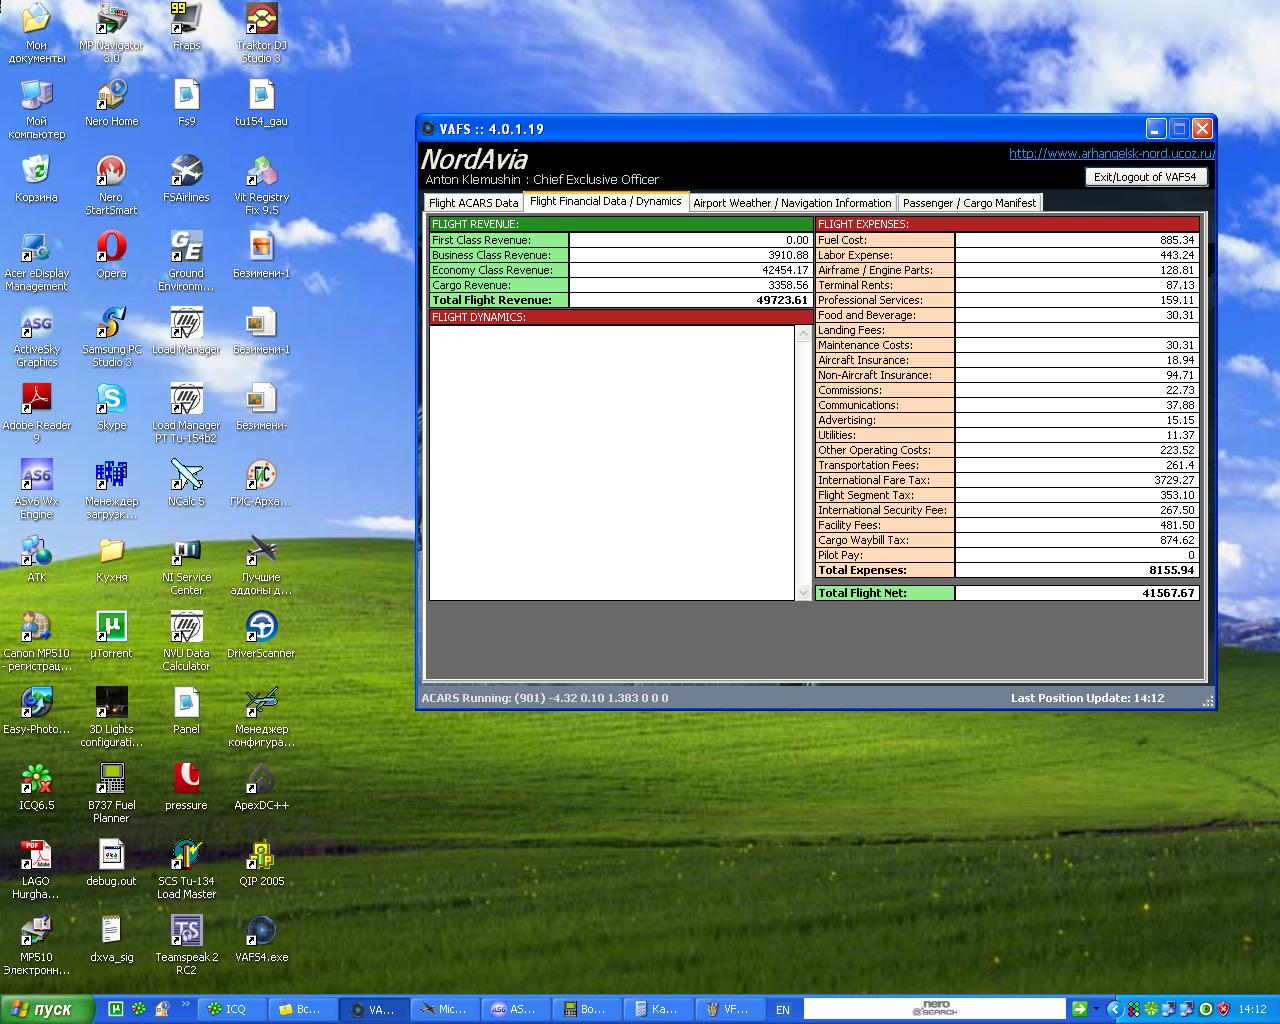Click the Flight Dynamics scrollbar up arrow
Viewport: 1280px width, 1024px height.
coord(804,334)
